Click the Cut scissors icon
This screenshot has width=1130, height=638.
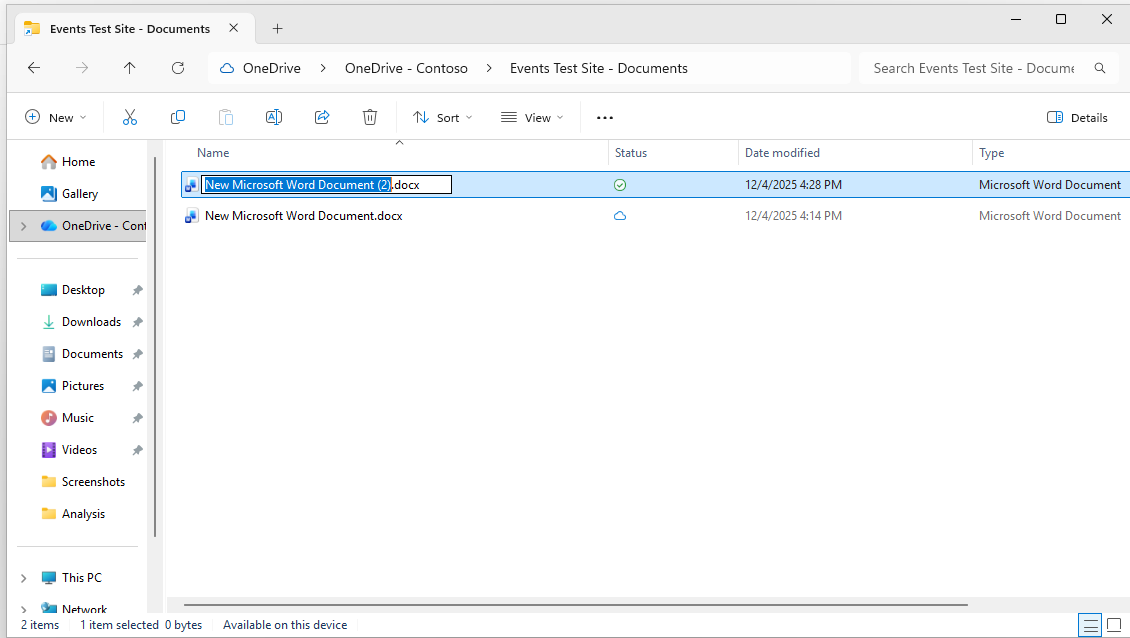click(130, 118)
